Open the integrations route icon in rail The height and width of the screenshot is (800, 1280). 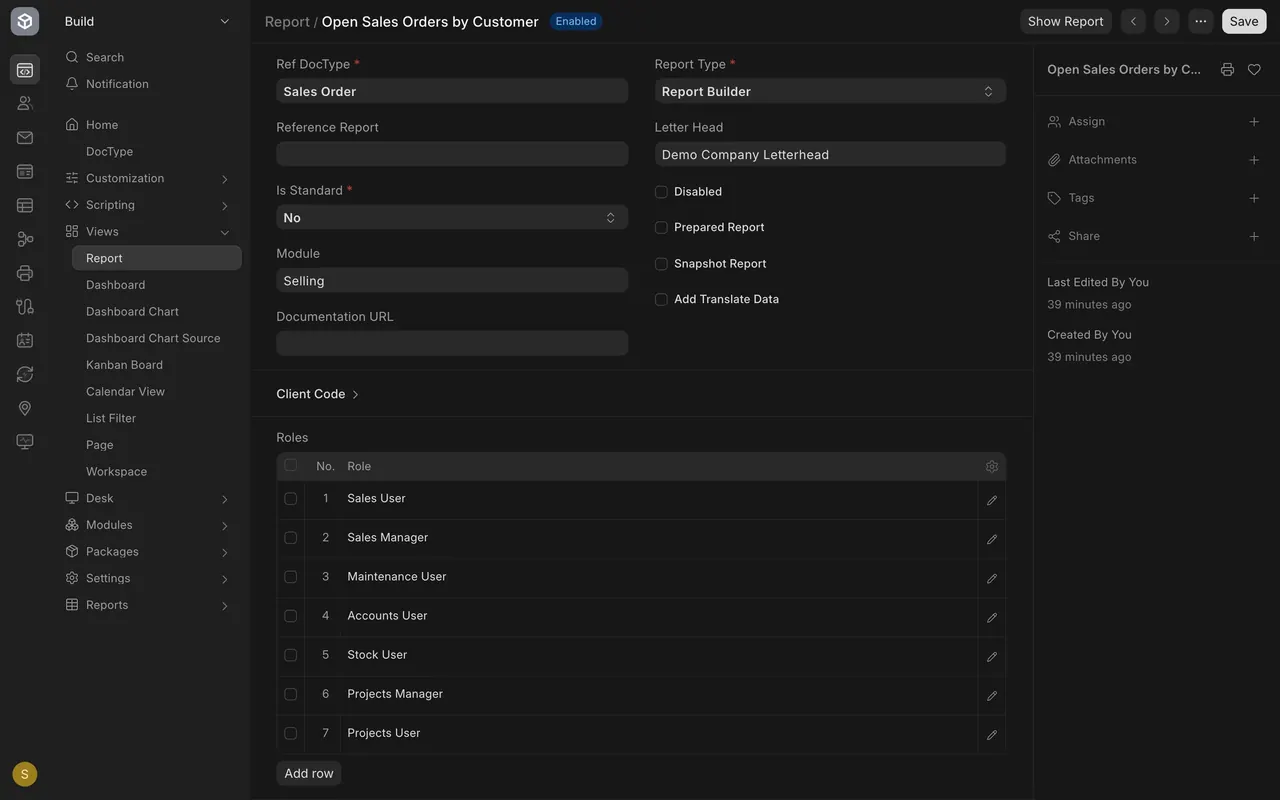point(25,307)
